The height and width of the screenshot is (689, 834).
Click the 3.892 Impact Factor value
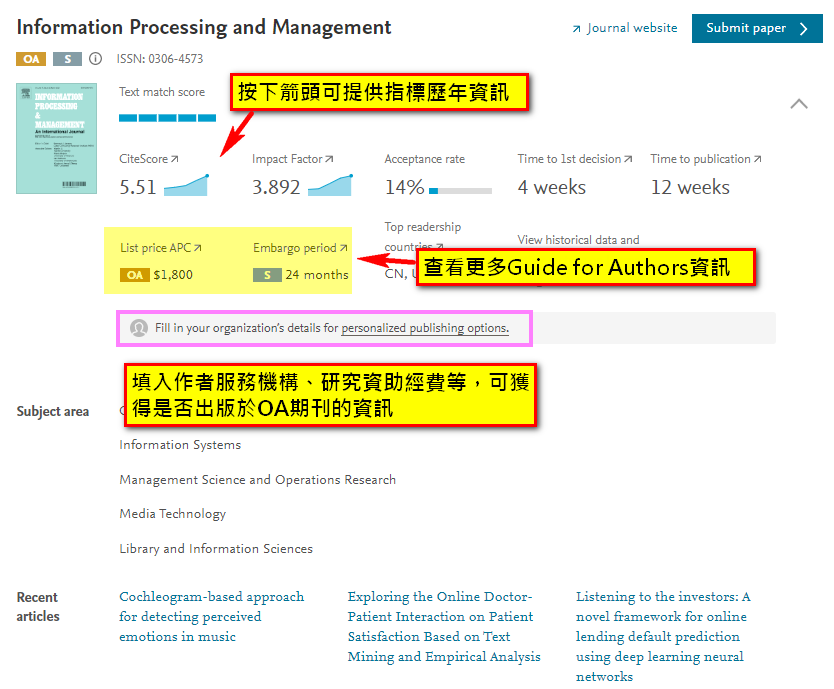tap(276, 187)
